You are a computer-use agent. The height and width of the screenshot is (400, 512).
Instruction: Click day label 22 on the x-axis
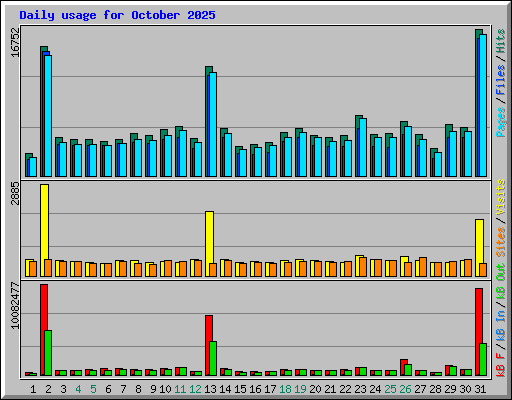pyautogui.click(x=345, y=389)
